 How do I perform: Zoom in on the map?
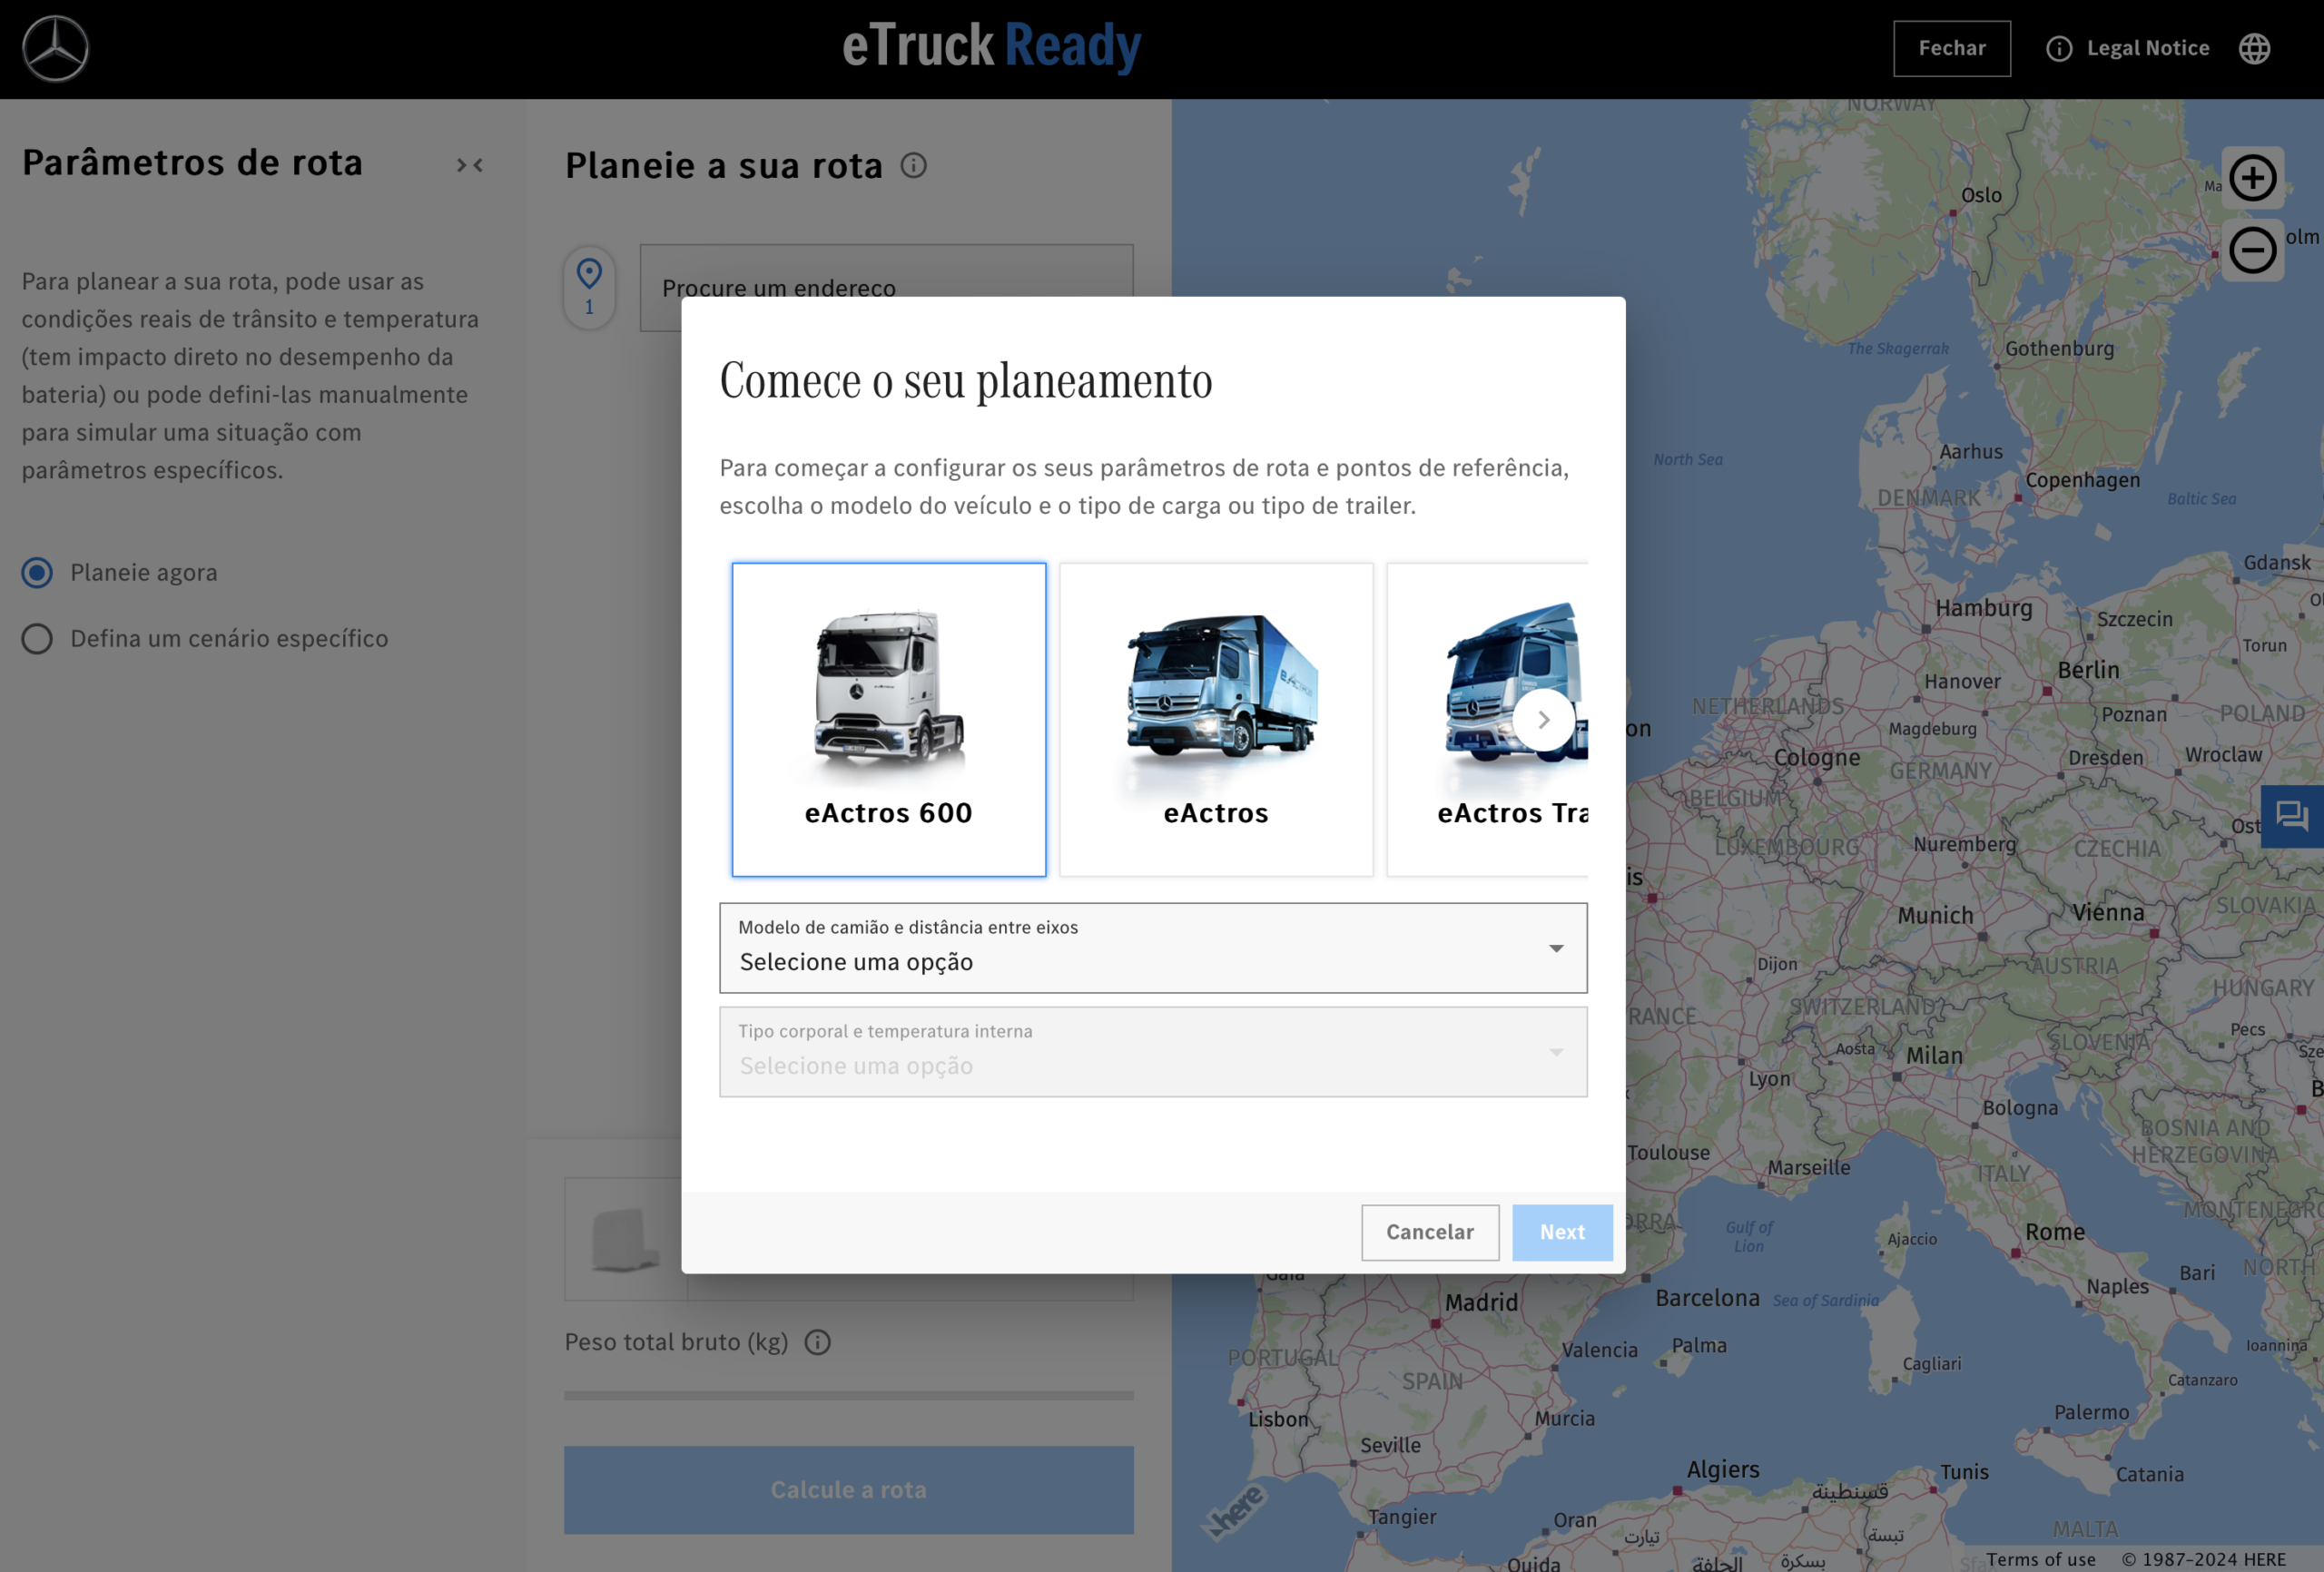pyautogui.click(x=2252, y=178)
